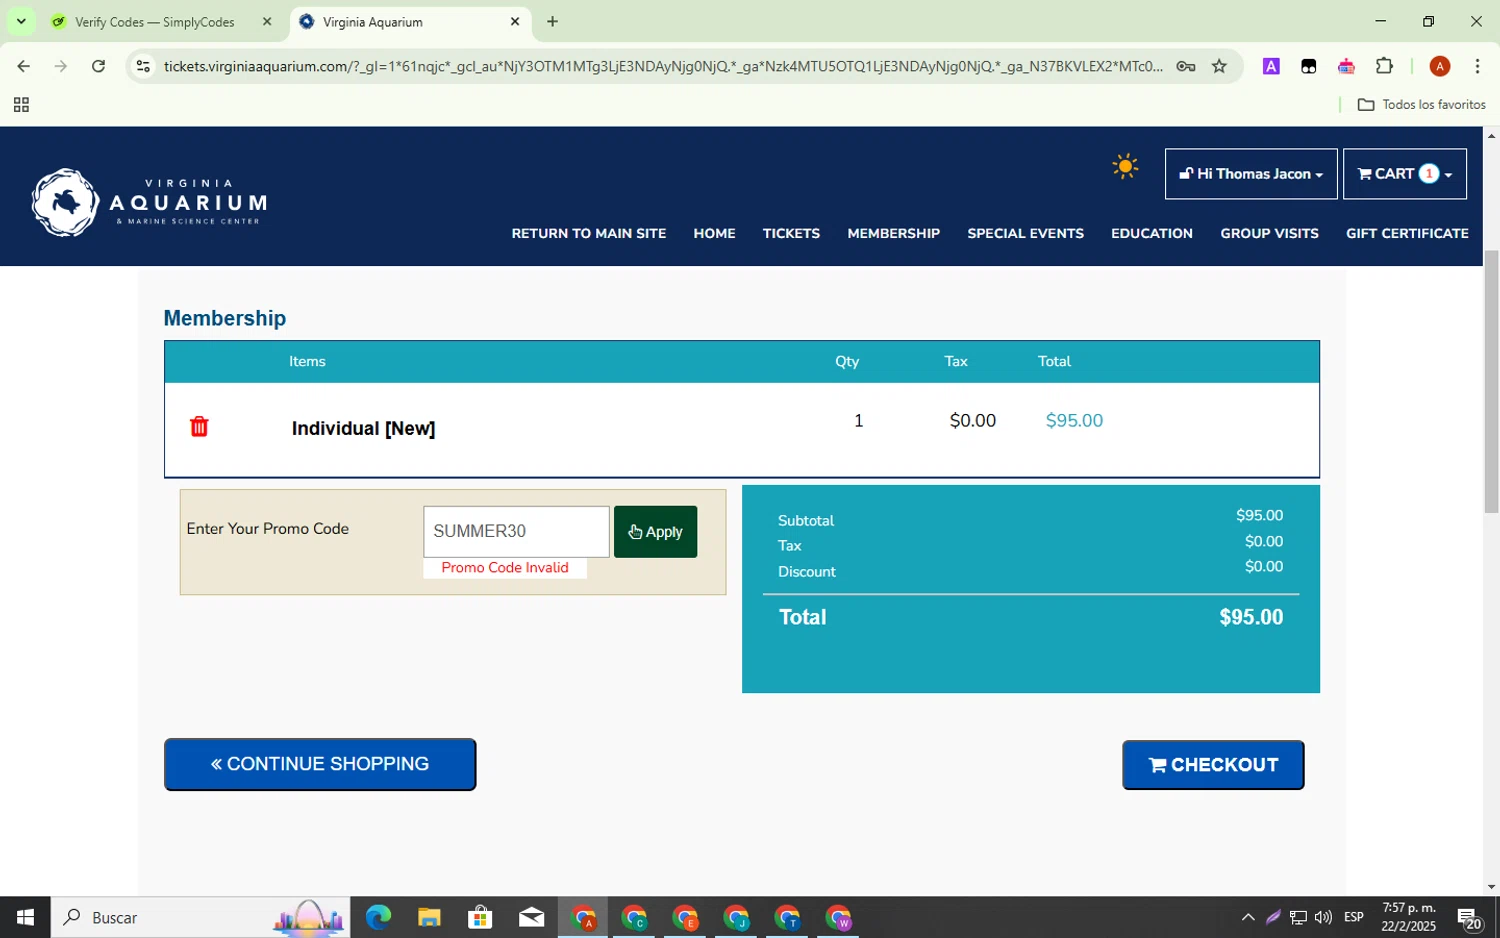Open Special Events navigation item
Viewport: 1500px width, 938px height.
tap(1025, 233)
